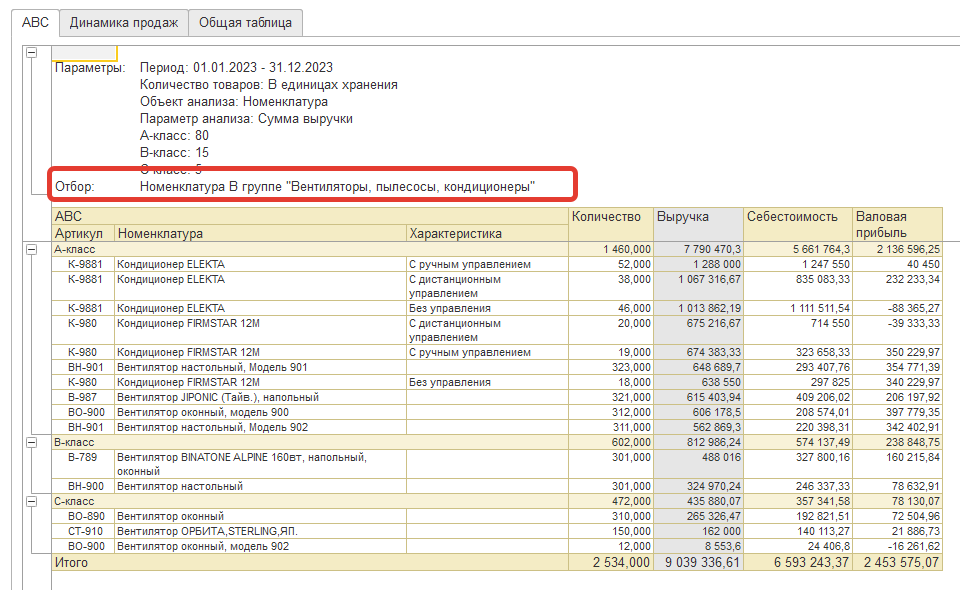
Task: Open the Динамика продаж tab
Action: pyautogui.click(x=124, y=23)
